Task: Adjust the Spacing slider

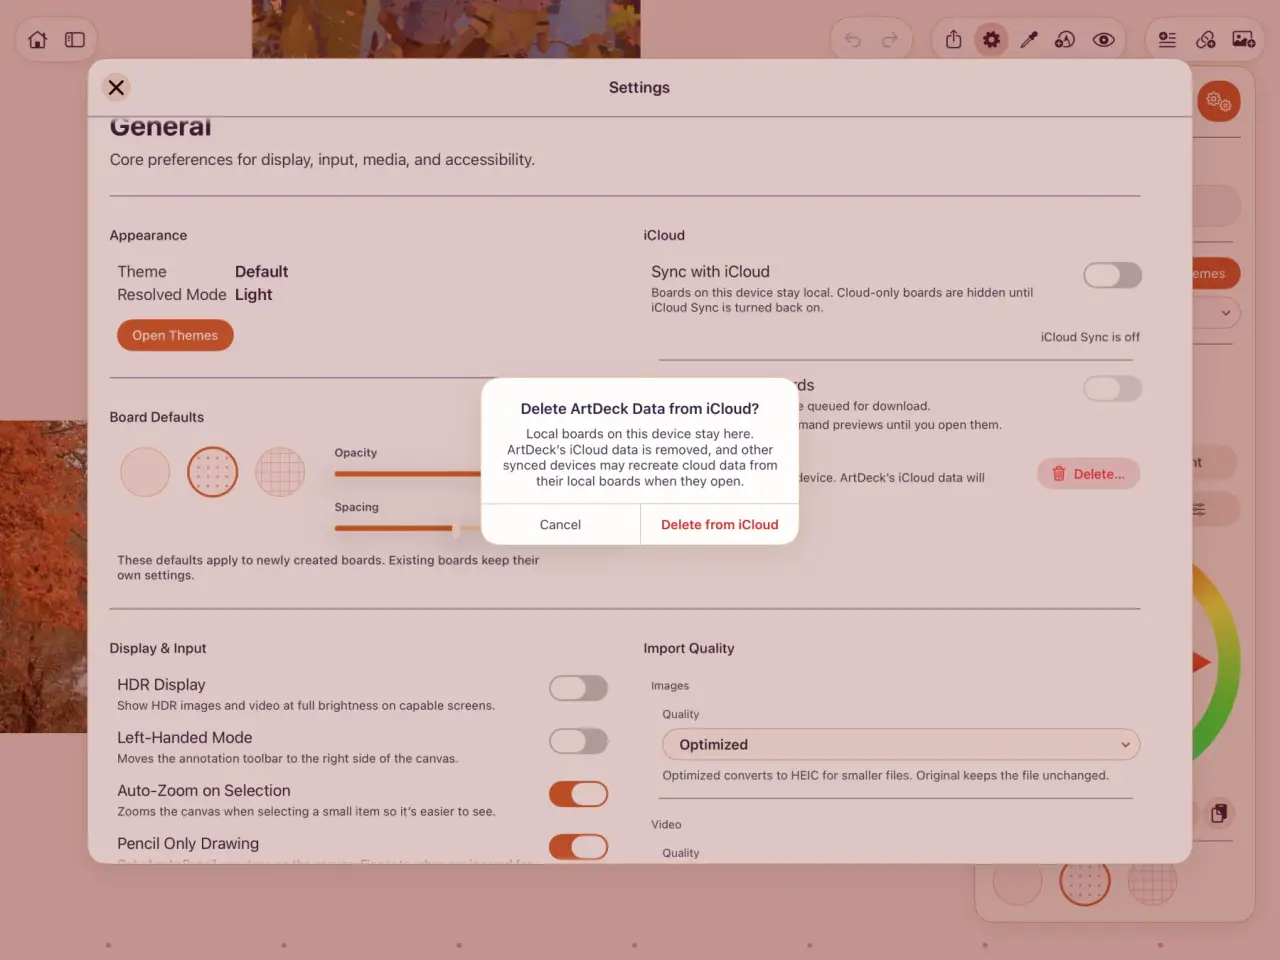Action: click(x=408, y=528)
